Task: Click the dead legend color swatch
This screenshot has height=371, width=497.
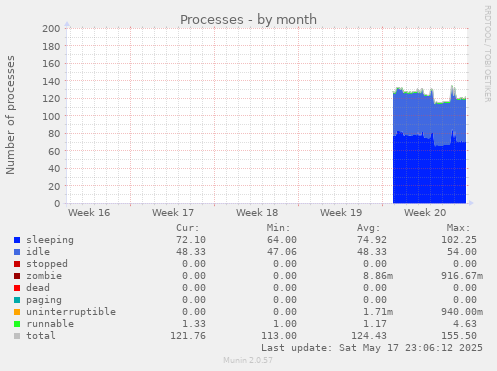Action: pyautogui.click(x=17, y=288)
